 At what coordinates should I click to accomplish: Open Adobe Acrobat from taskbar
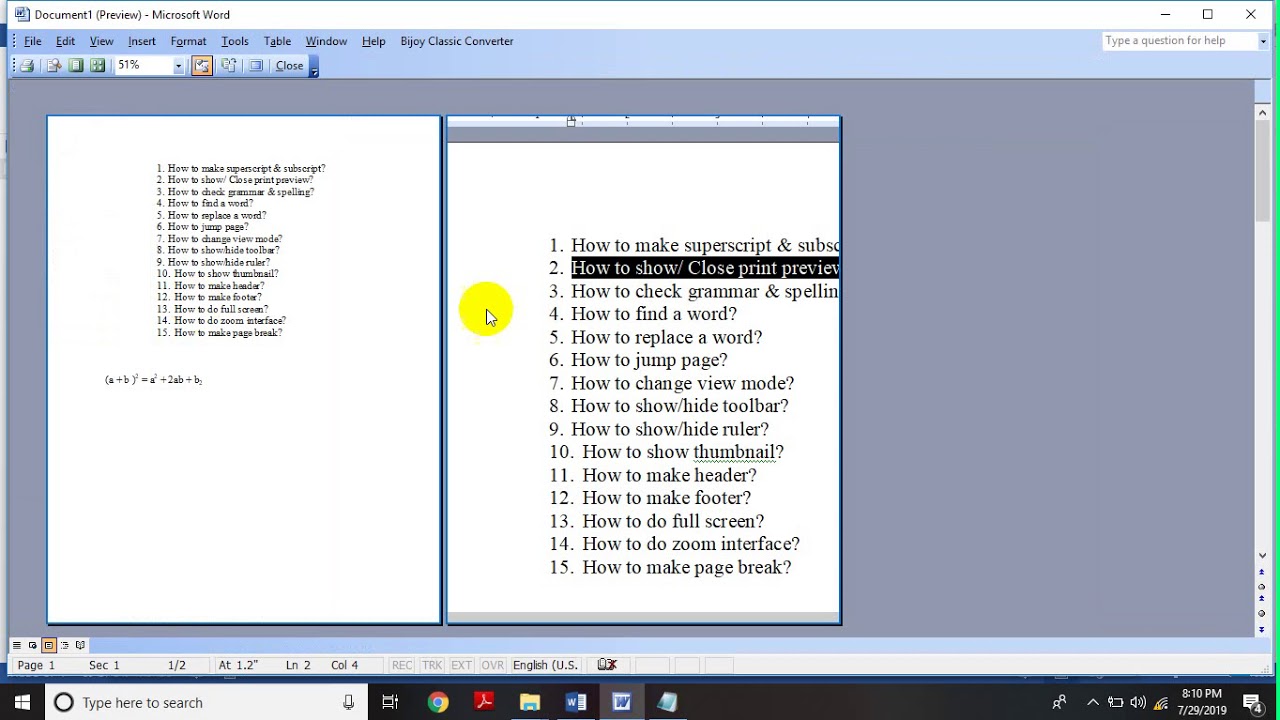coord(484,703)
